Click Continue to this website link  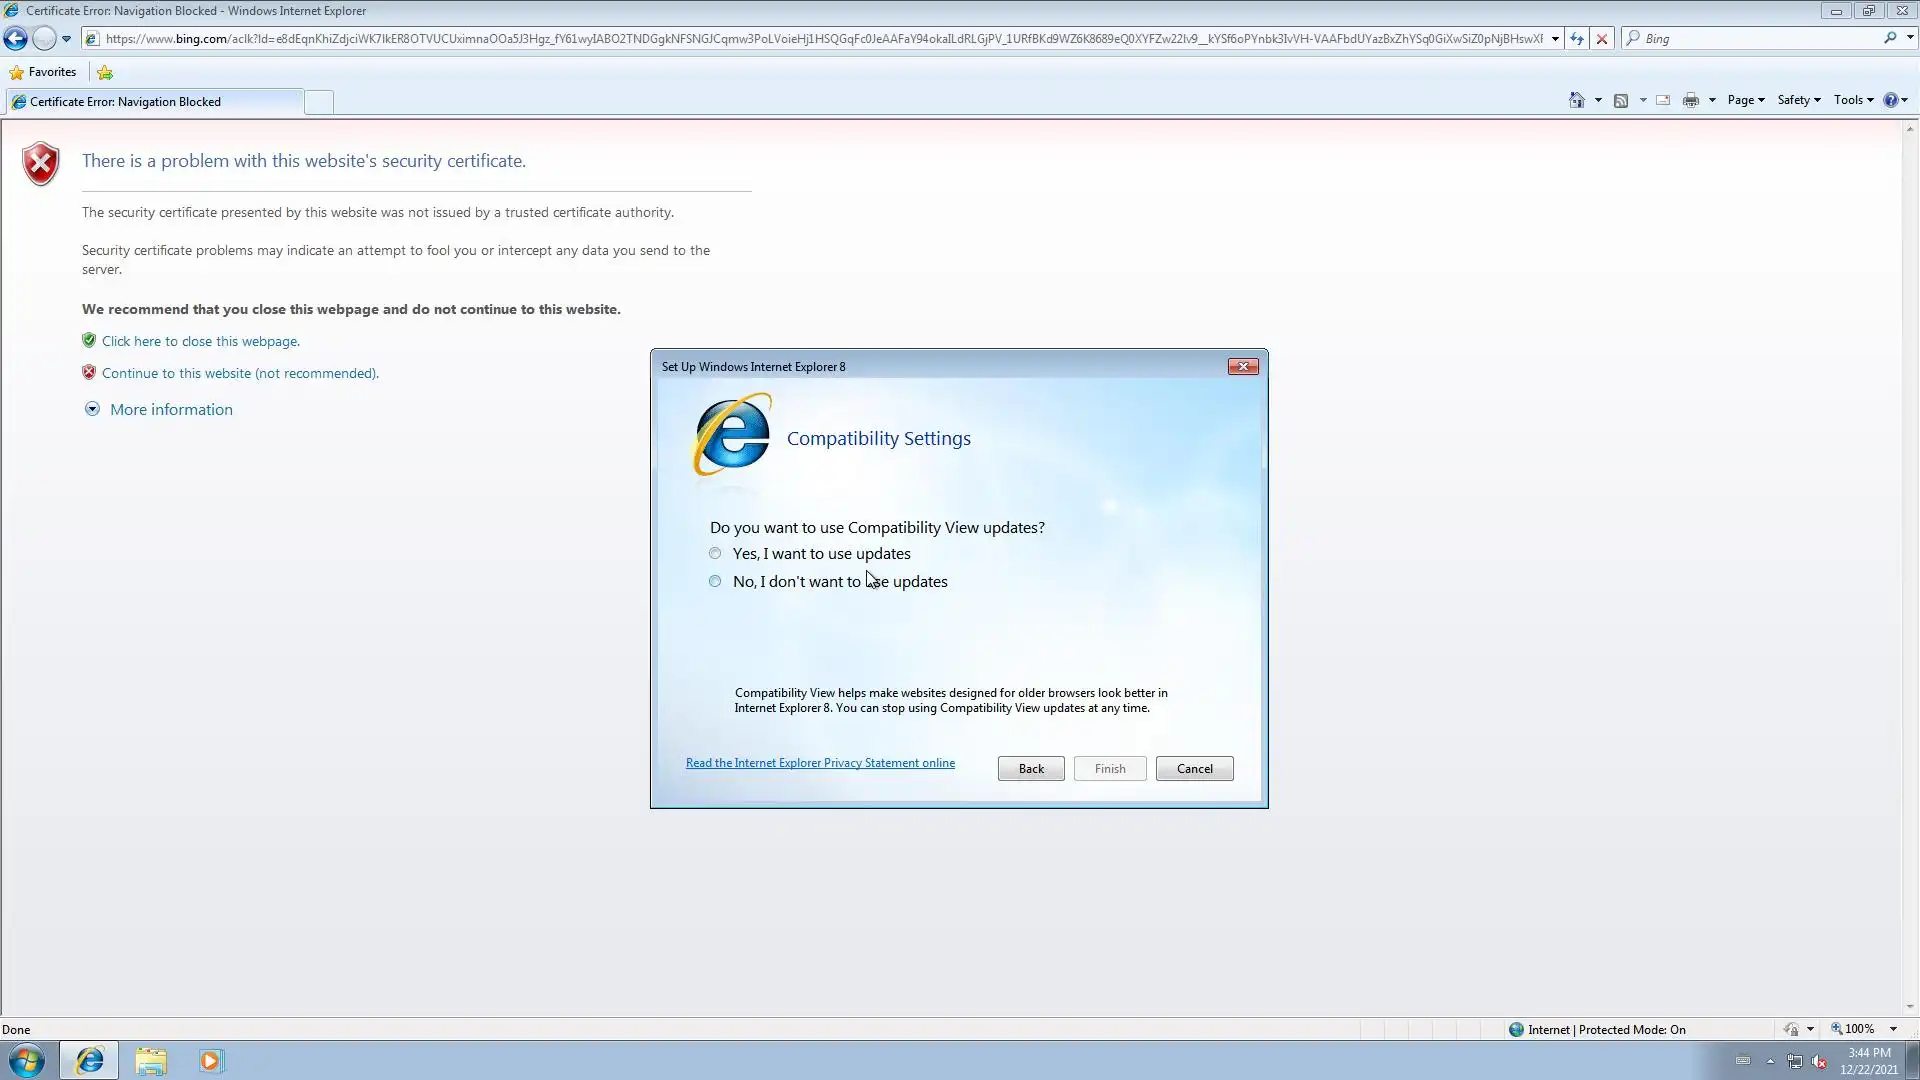[240, 373]
